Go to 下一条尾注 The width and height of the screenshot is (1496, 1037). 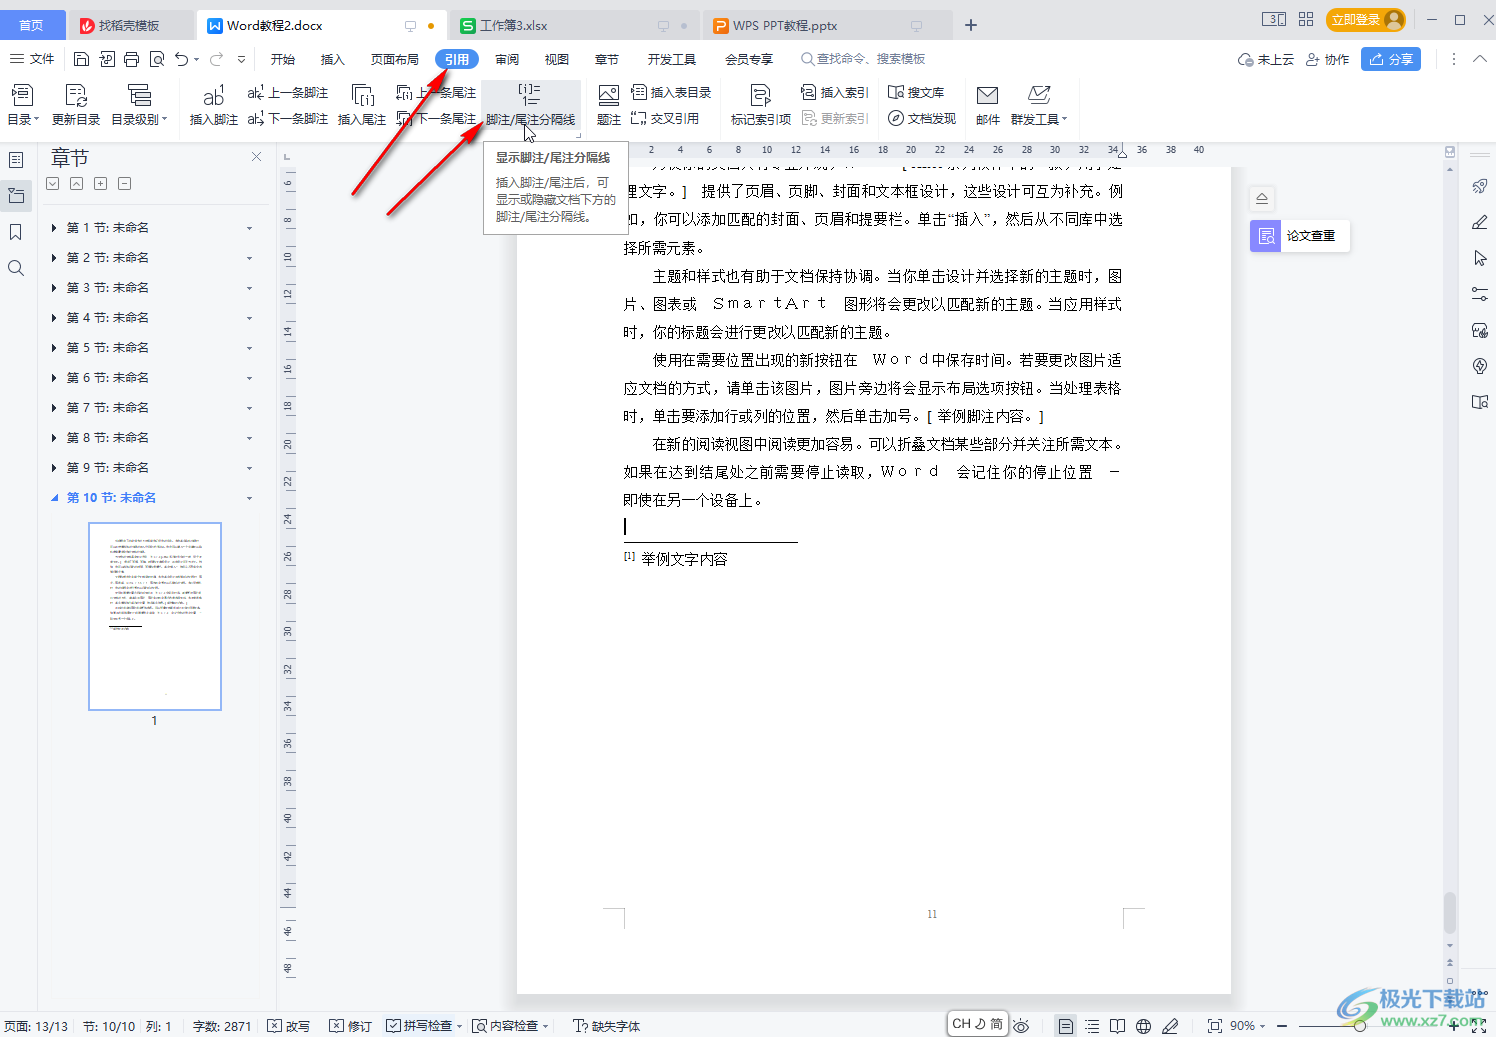click(436, 119)
